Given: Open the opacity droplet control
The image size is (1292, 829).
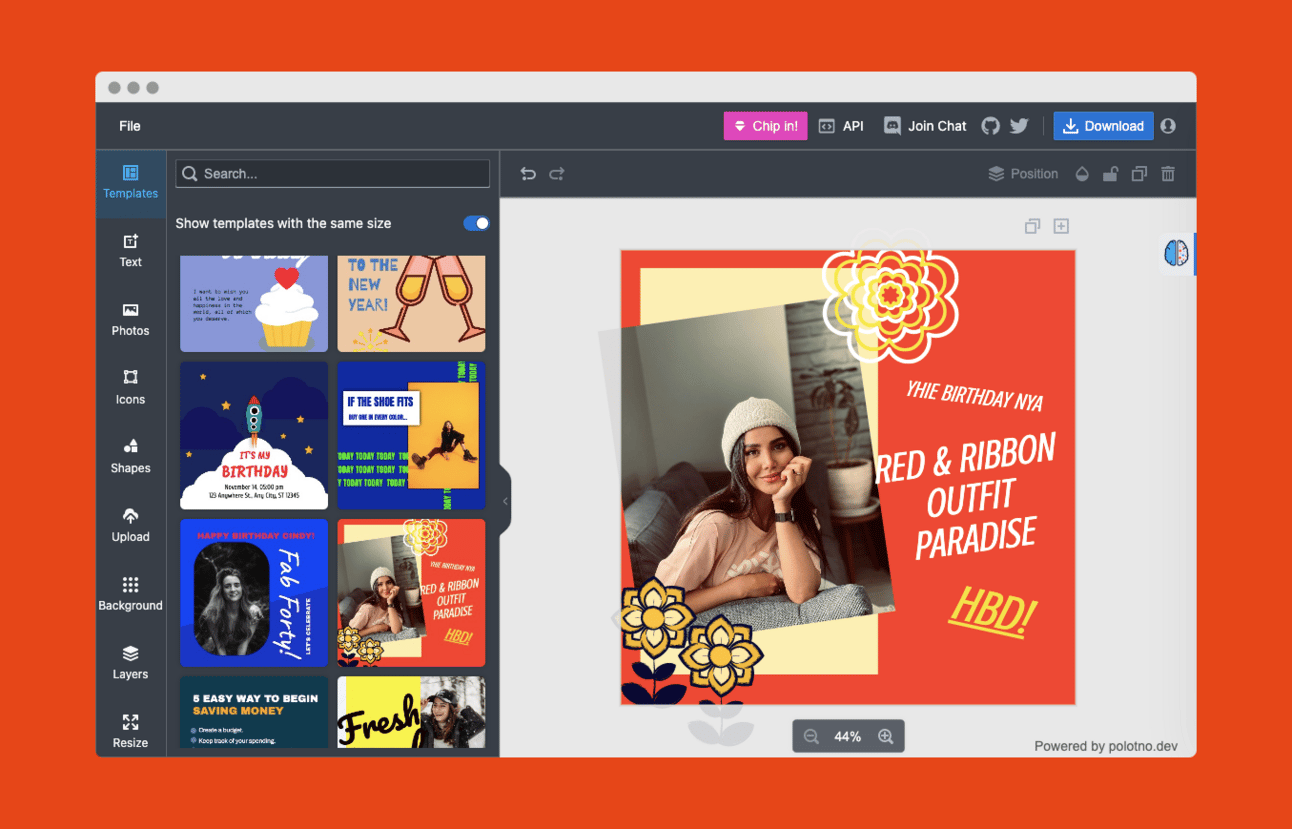Looking at the screenshot, I should pos(1082,174).
